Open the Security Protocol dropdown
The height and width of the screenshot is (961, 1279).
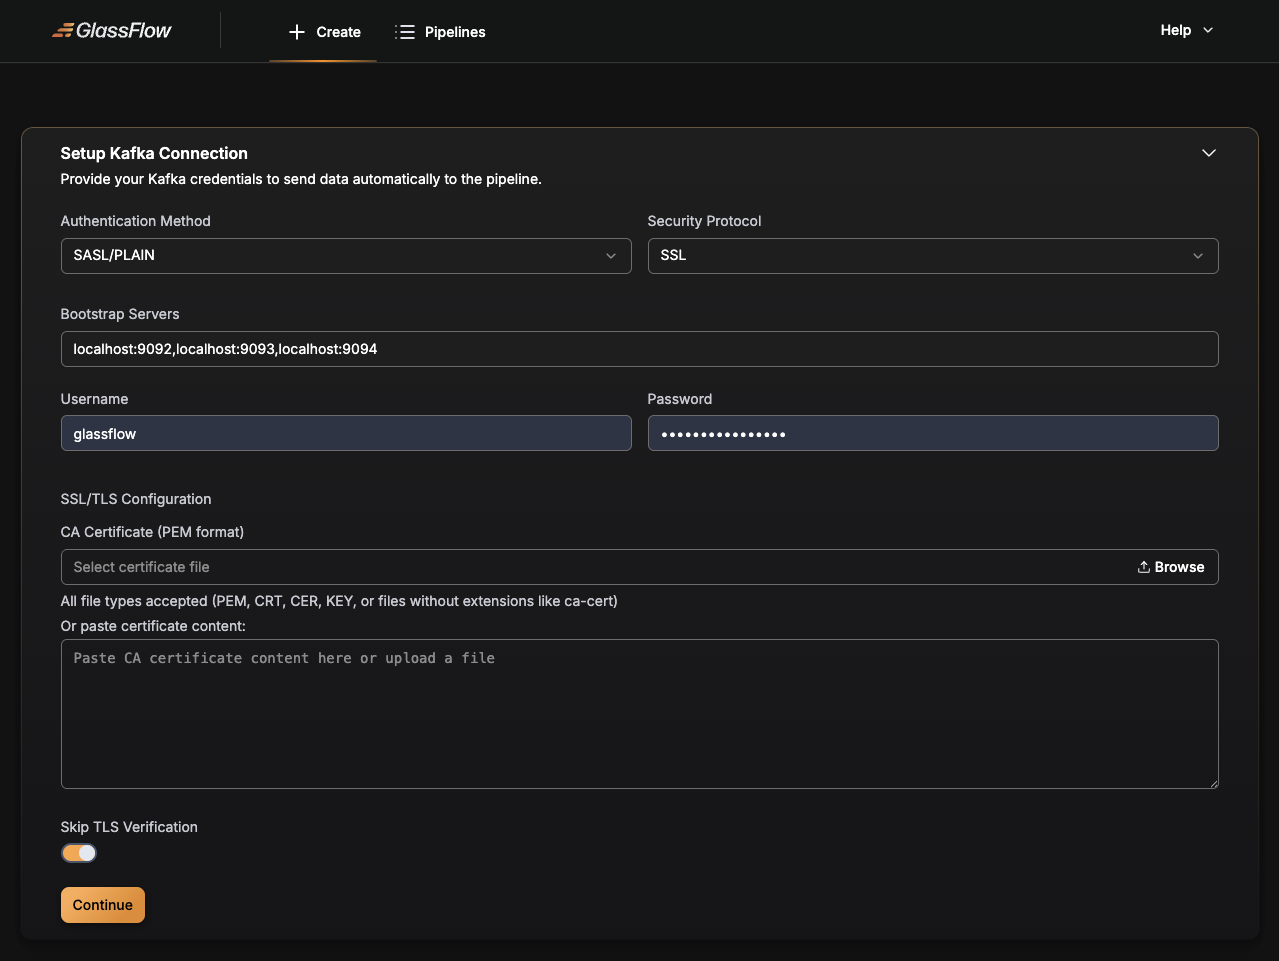click(932, 255)
